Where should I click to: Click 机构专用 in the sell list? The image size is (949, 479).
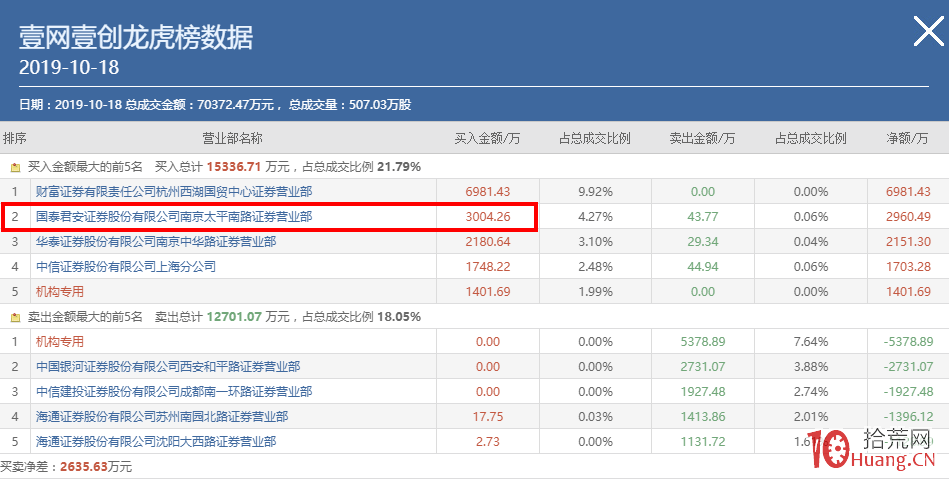click(x=59, y=342)
